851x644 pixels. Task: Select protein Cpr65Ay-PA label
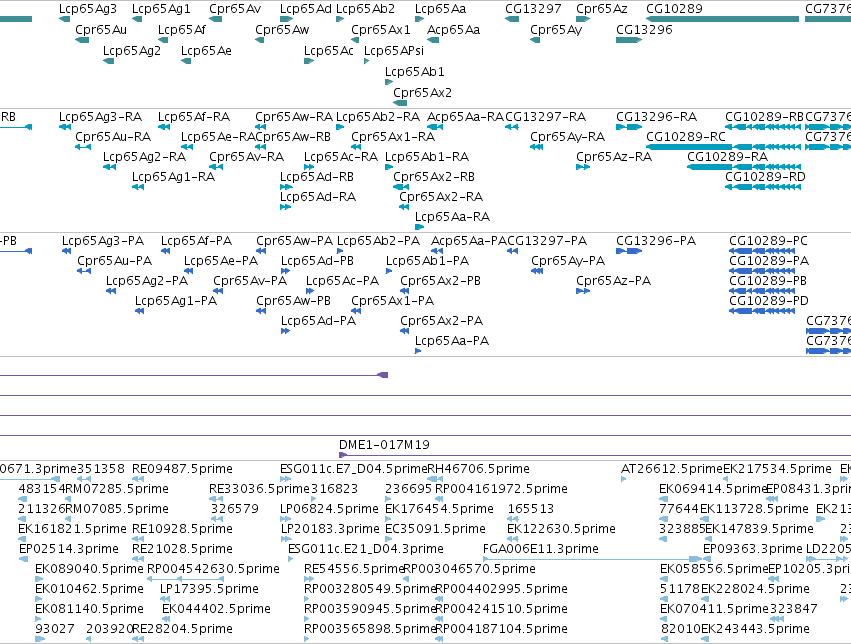tap(568, 261)
